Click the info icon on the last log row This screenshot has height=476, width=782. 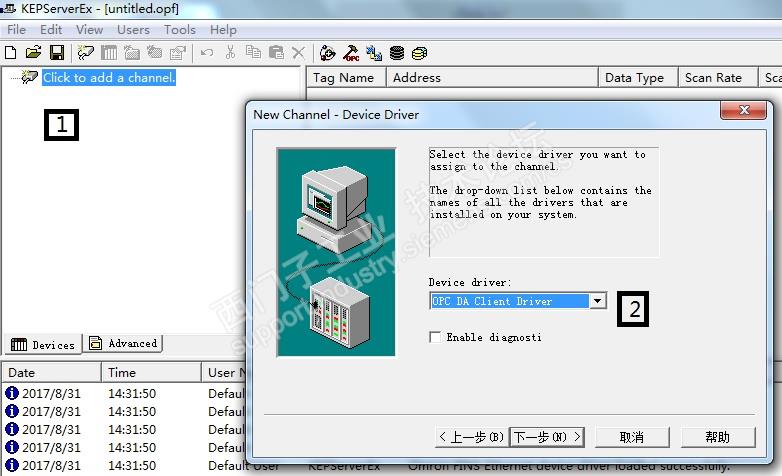click(x=11, y=465)
